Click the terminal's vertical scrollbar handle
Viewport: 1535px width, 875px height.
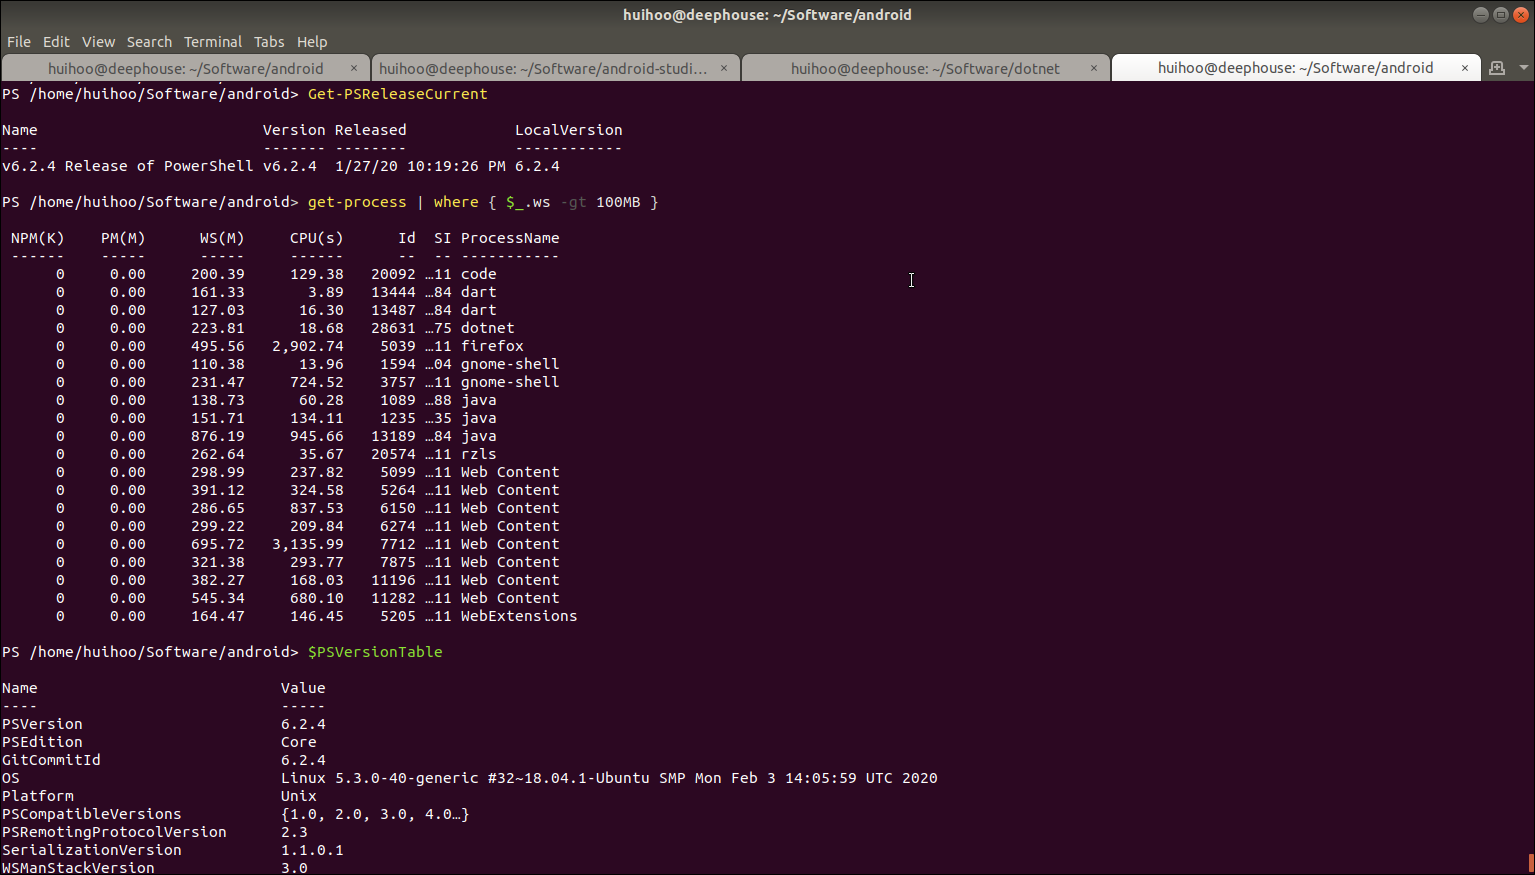(x=1531, y=863)
